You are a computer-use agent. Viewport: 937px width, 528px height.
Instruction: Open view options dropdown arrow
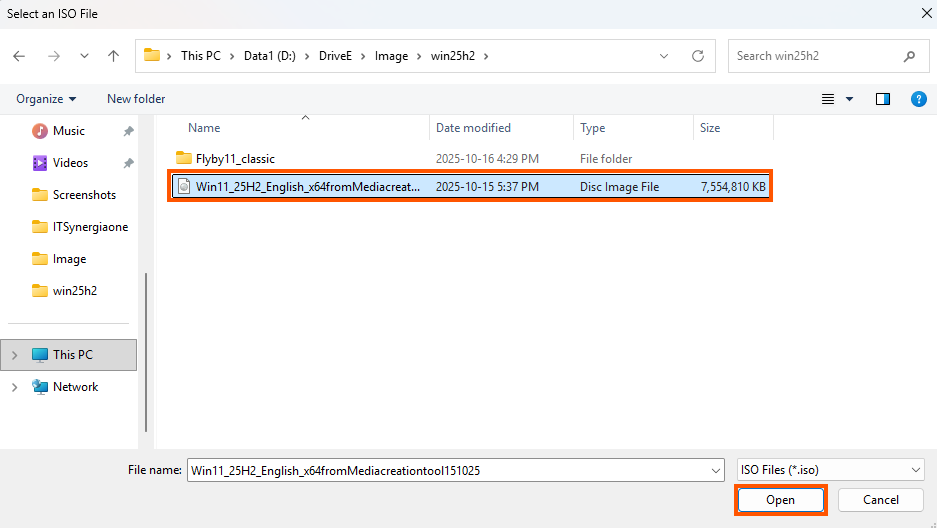[849, 99]
